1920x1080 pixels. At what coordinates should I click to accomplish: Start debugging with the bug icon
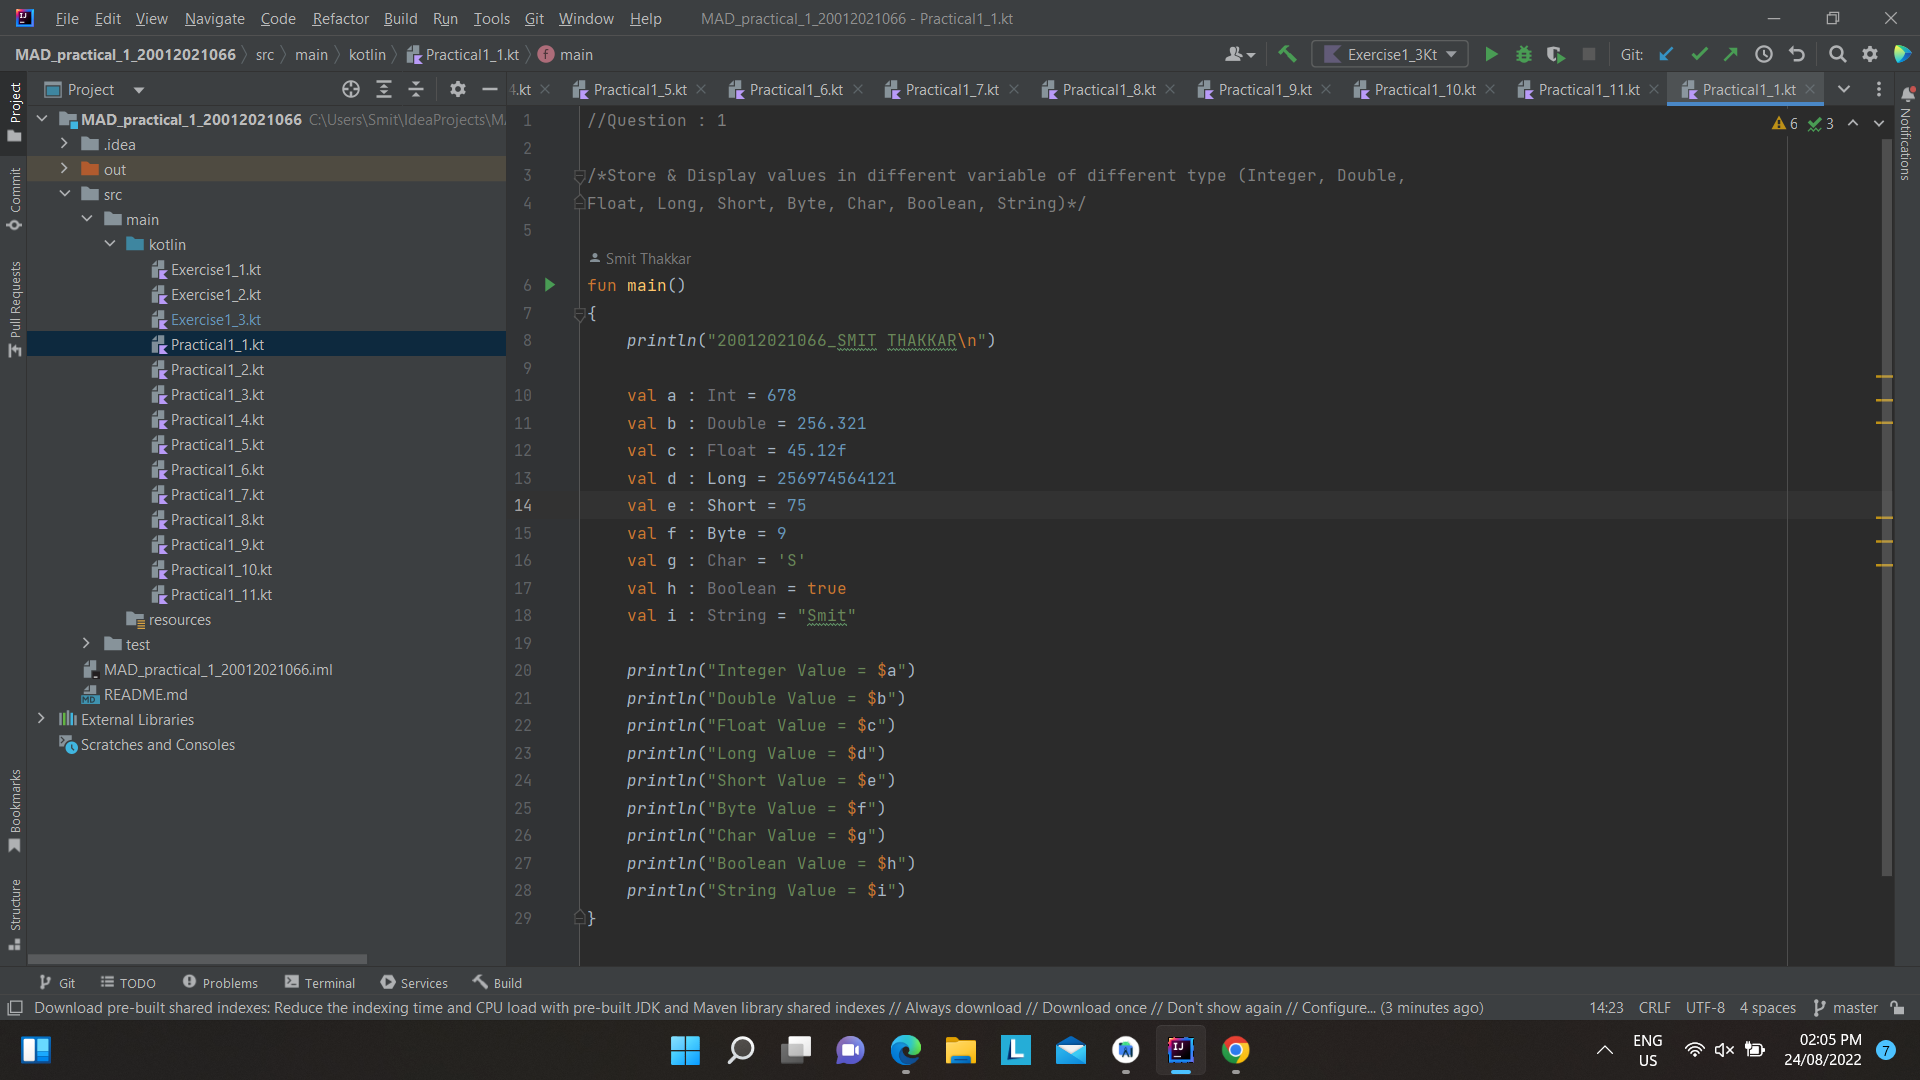pyautogui.click(x=1523, y=55)
